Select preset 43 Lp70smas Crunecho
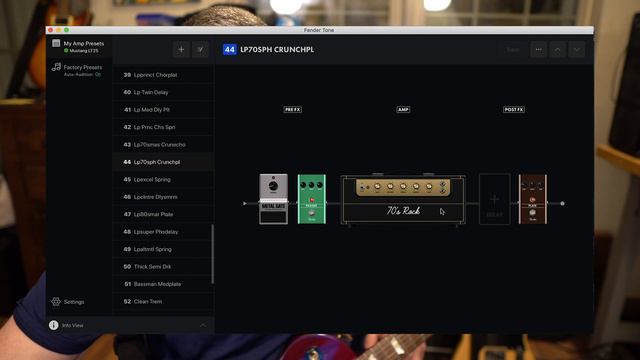640x360 pixels. tap(163, 144)
